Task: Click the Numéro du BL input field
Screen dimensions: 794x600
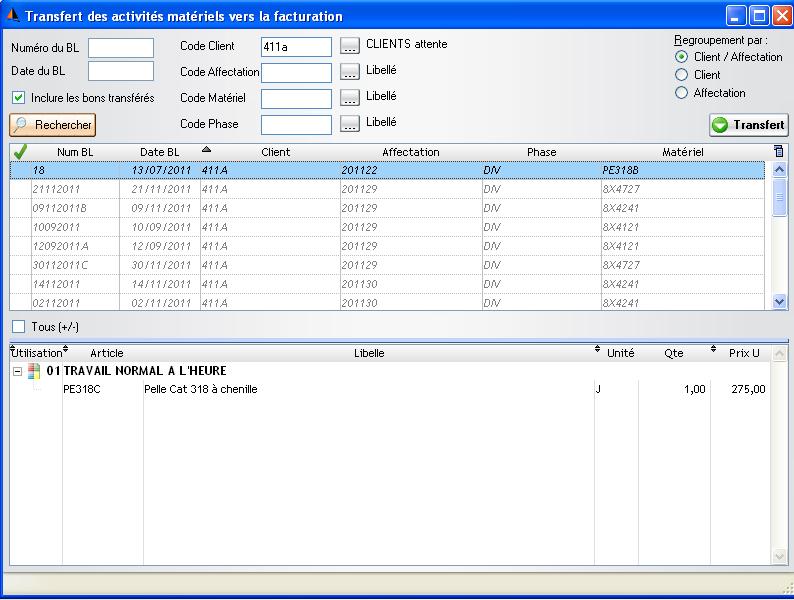Action: (121, 48)
